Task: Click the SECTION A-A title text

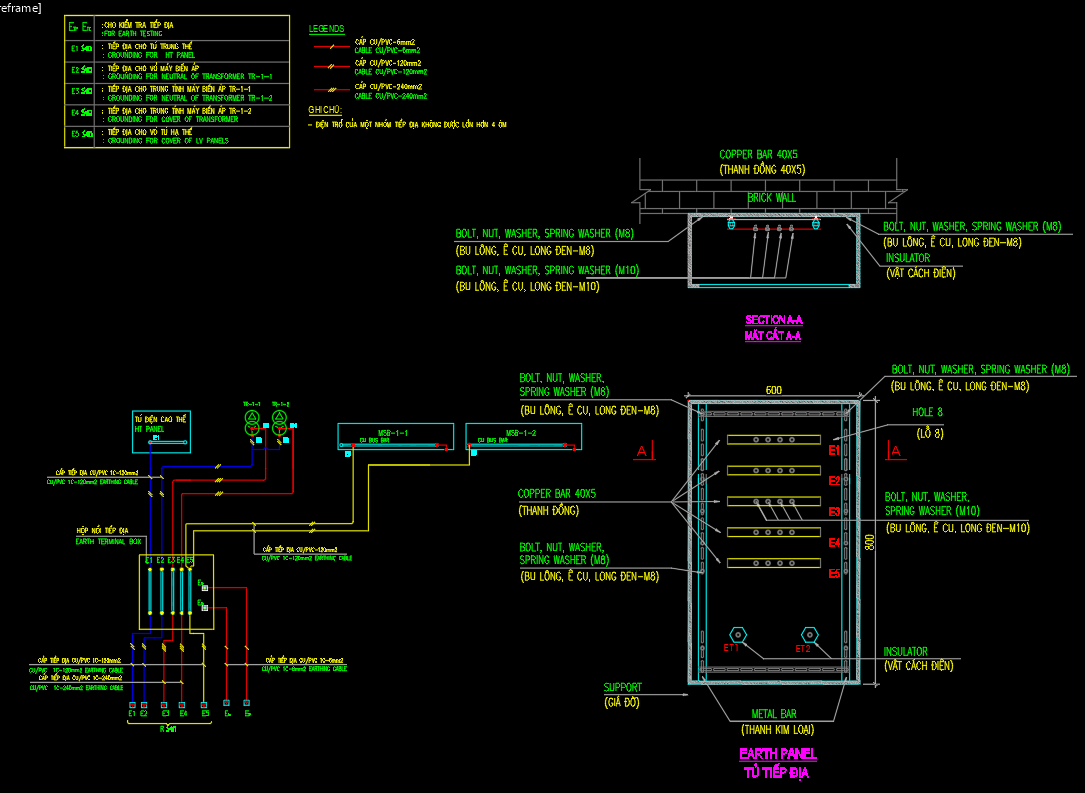Action: click(x=773, y=320)
